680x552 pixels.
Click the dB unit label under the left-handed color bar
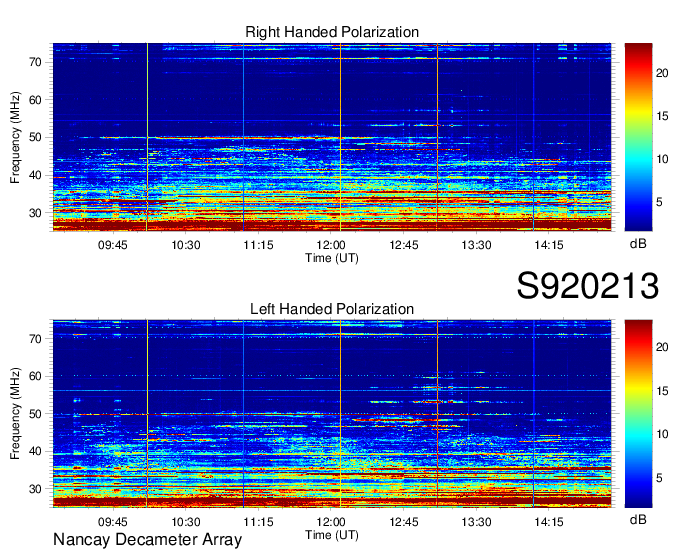(638, 519)
